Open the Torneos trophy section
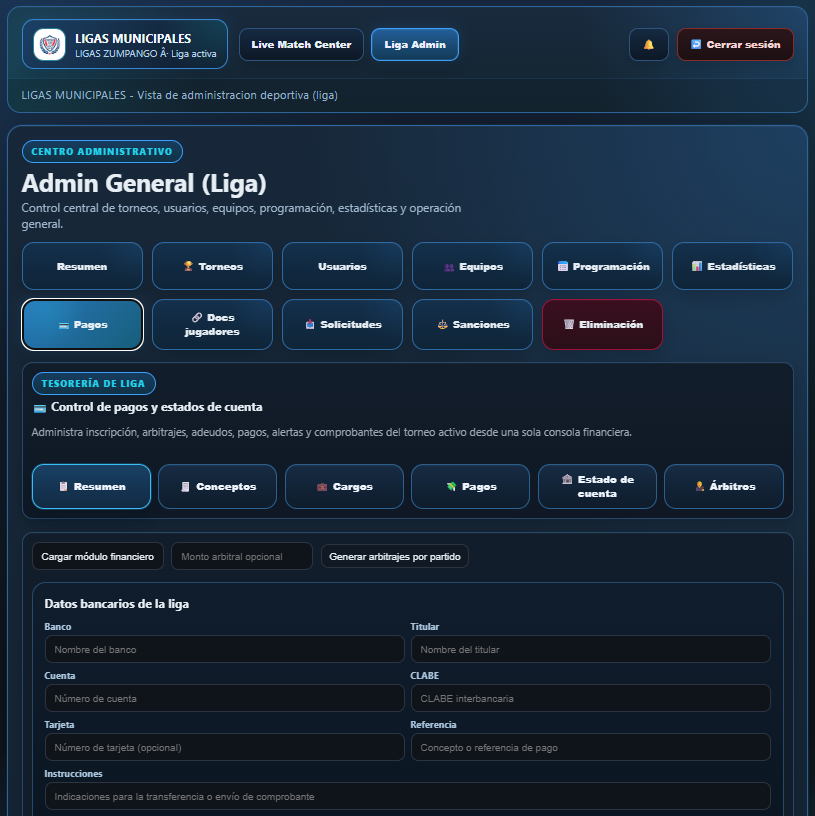The width and height of the screenshot is (815, 816). (x=212, y=266)
